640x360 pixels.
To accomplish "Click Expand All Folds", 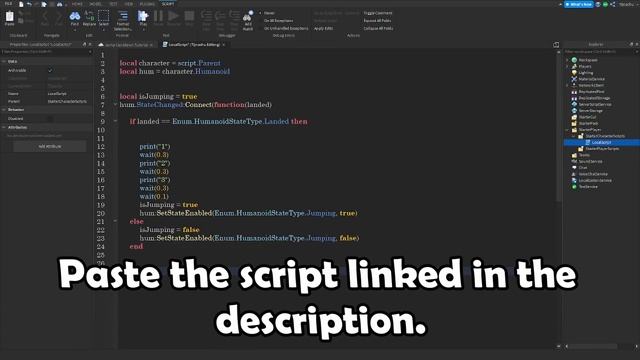I will point(377,20).
